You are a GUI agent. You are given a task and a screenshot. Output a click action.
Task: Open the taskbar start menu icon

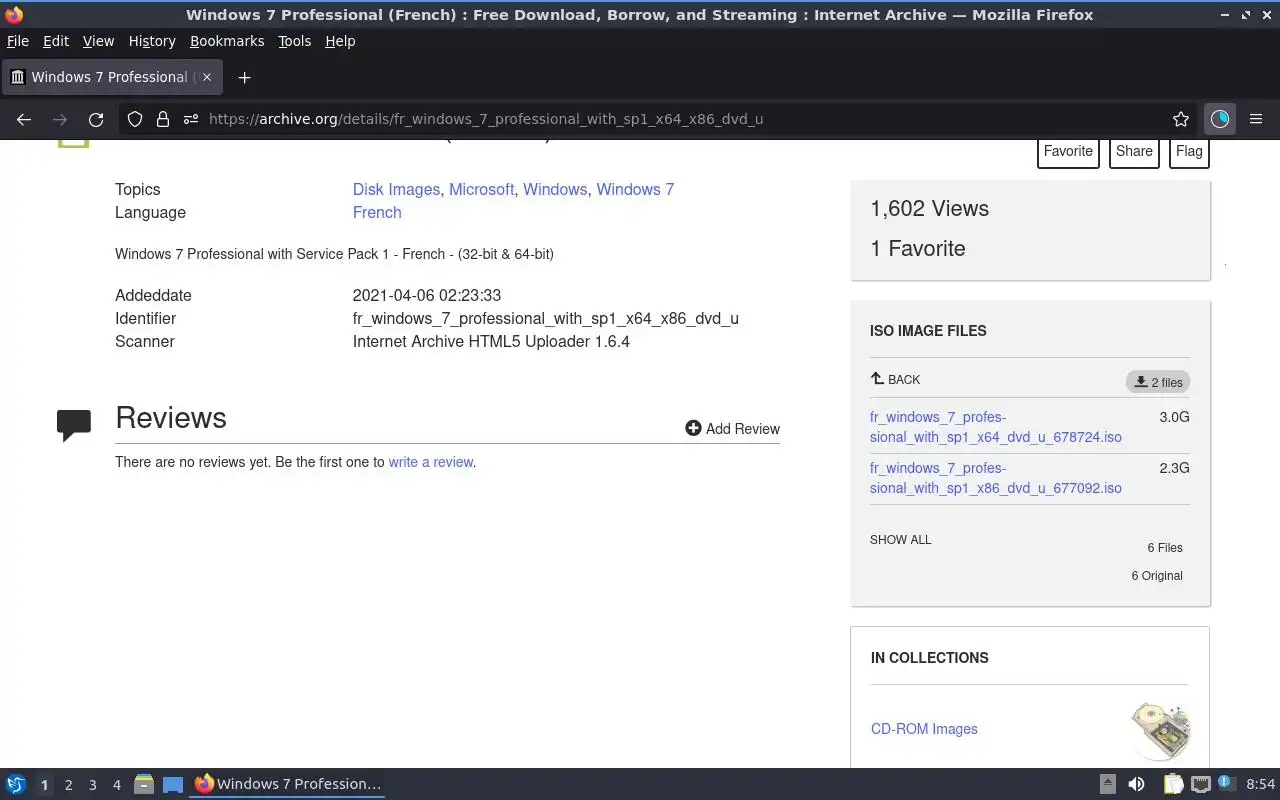click(16, 784)
